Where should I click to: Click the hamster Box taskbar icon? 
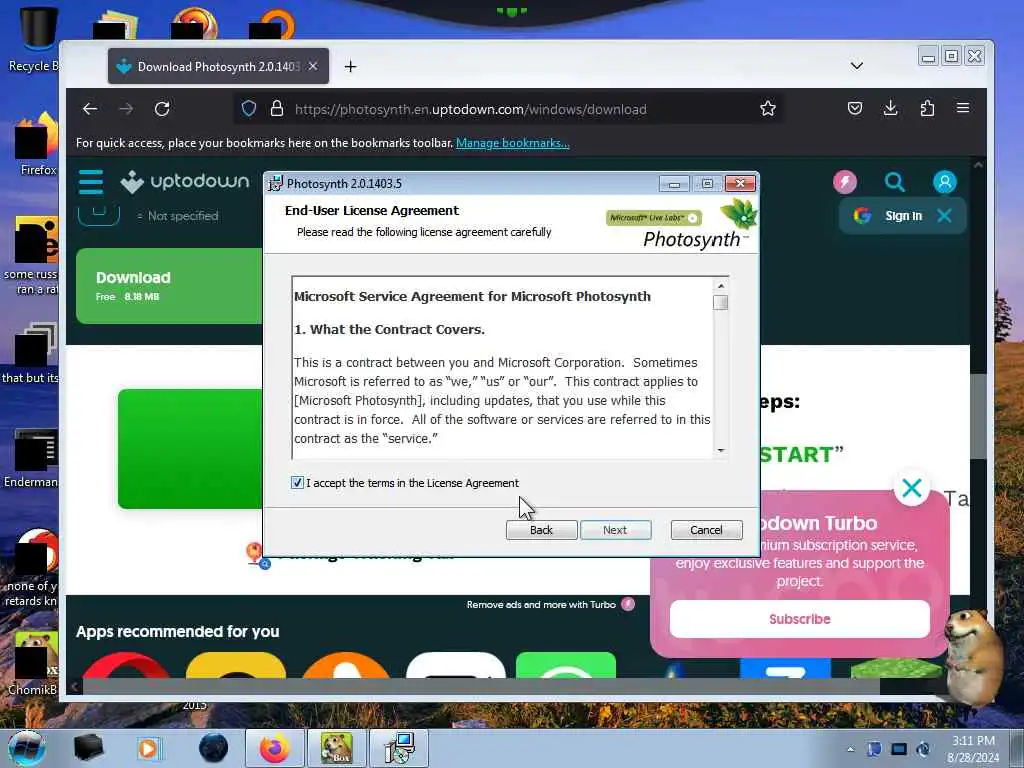[x=336, y=748]
